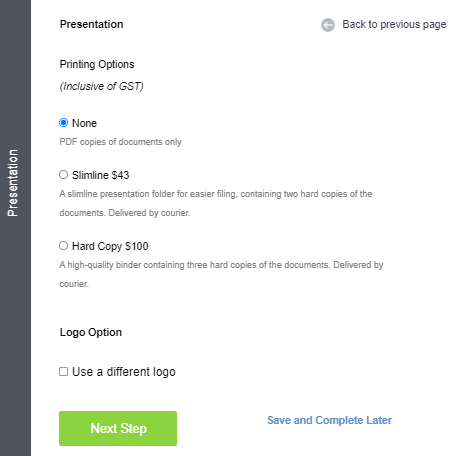The image size is (459, 456).
Task: Open the Save and Complete Later link
Action: (329, 420)
